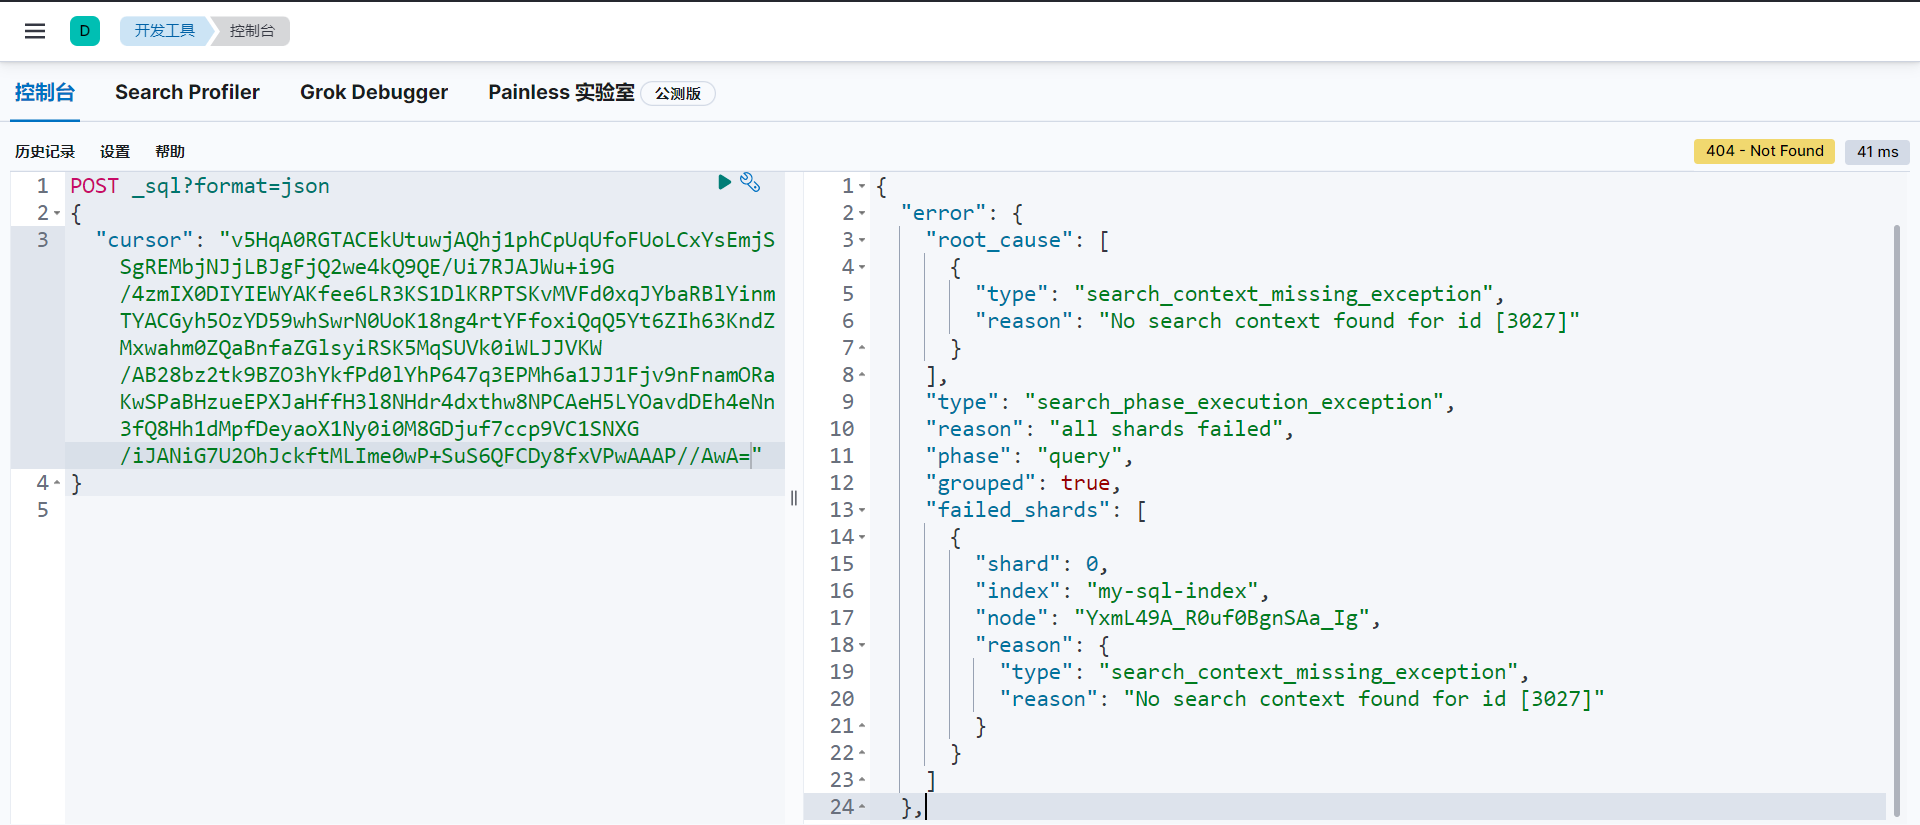Screen dimensions: 1920x825
Task: Collapse the request body fold at line 2
Action: (x=57, y=214)
